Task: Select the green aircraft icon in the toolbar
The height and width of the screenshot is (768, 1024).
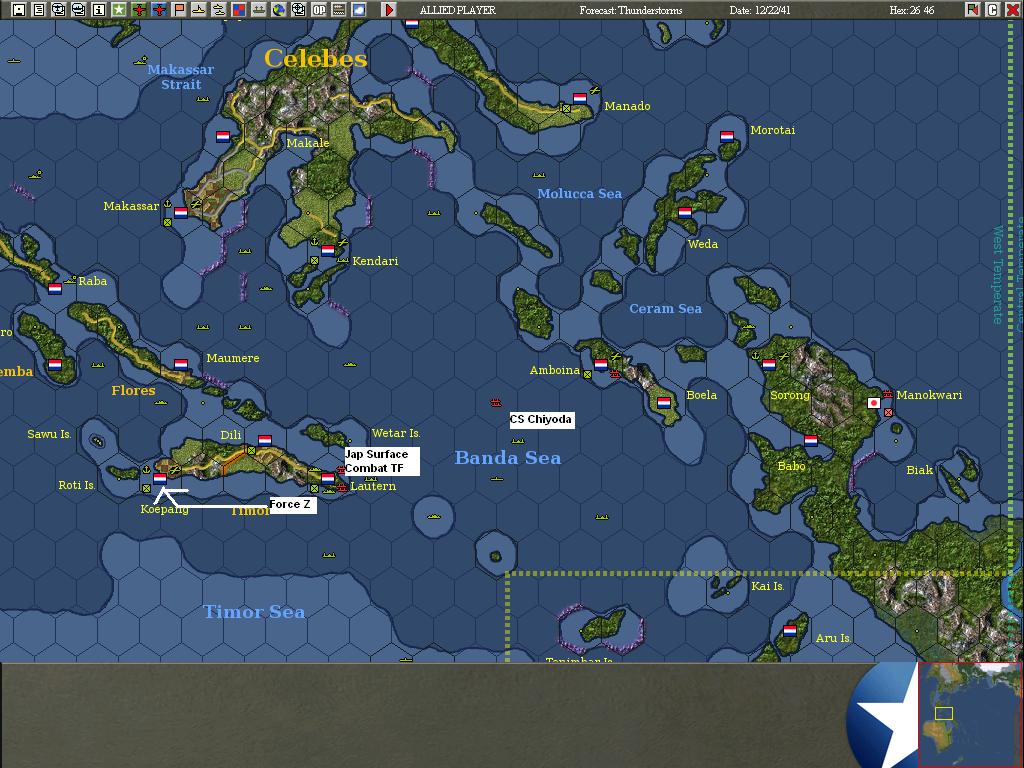Action: pyautogui.click(x=139, y=8)
